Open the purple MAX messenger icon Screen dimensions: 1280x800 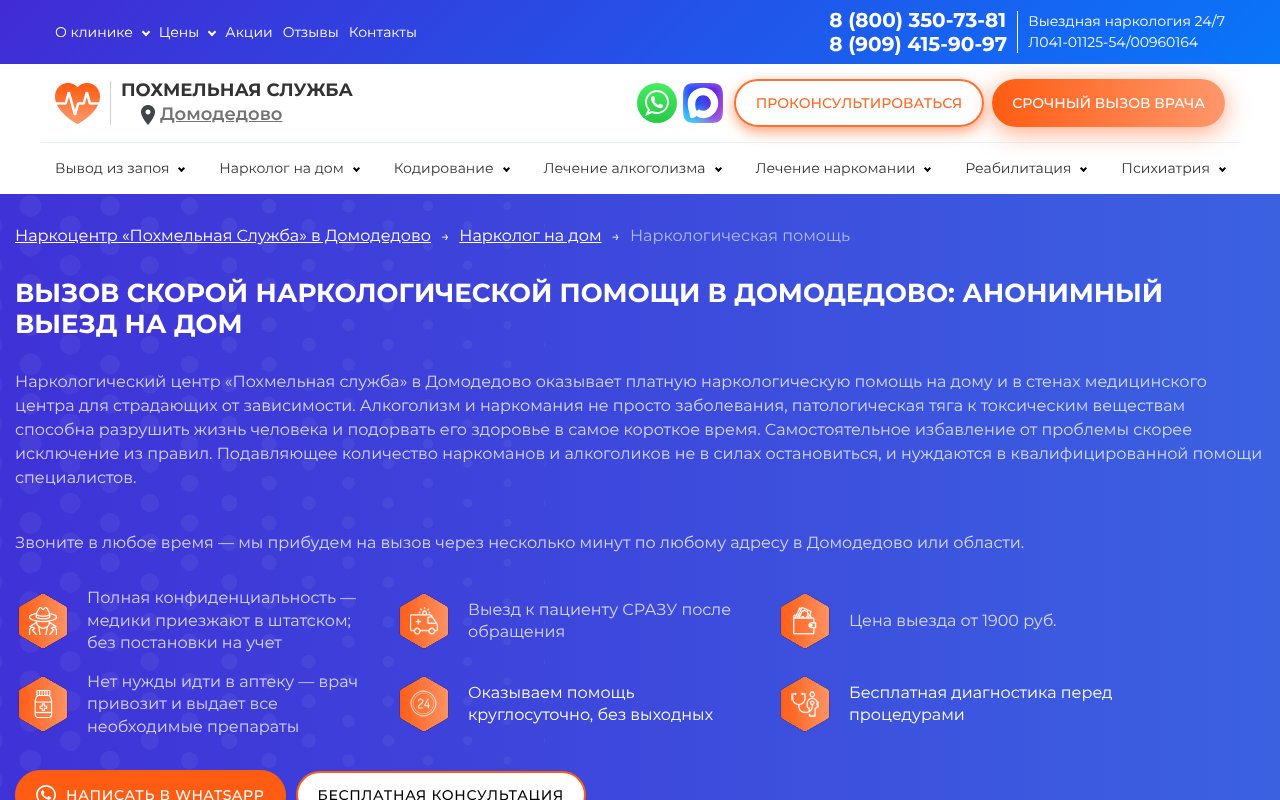[703, 103]
